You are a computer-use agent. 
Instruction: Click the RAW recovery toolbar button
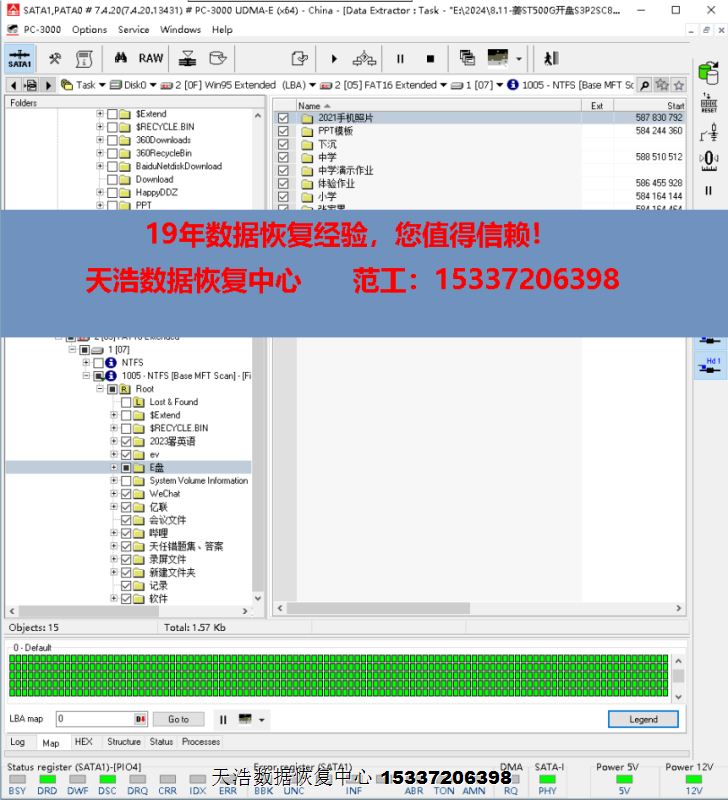pyautogui.click(x=151, y=59)
